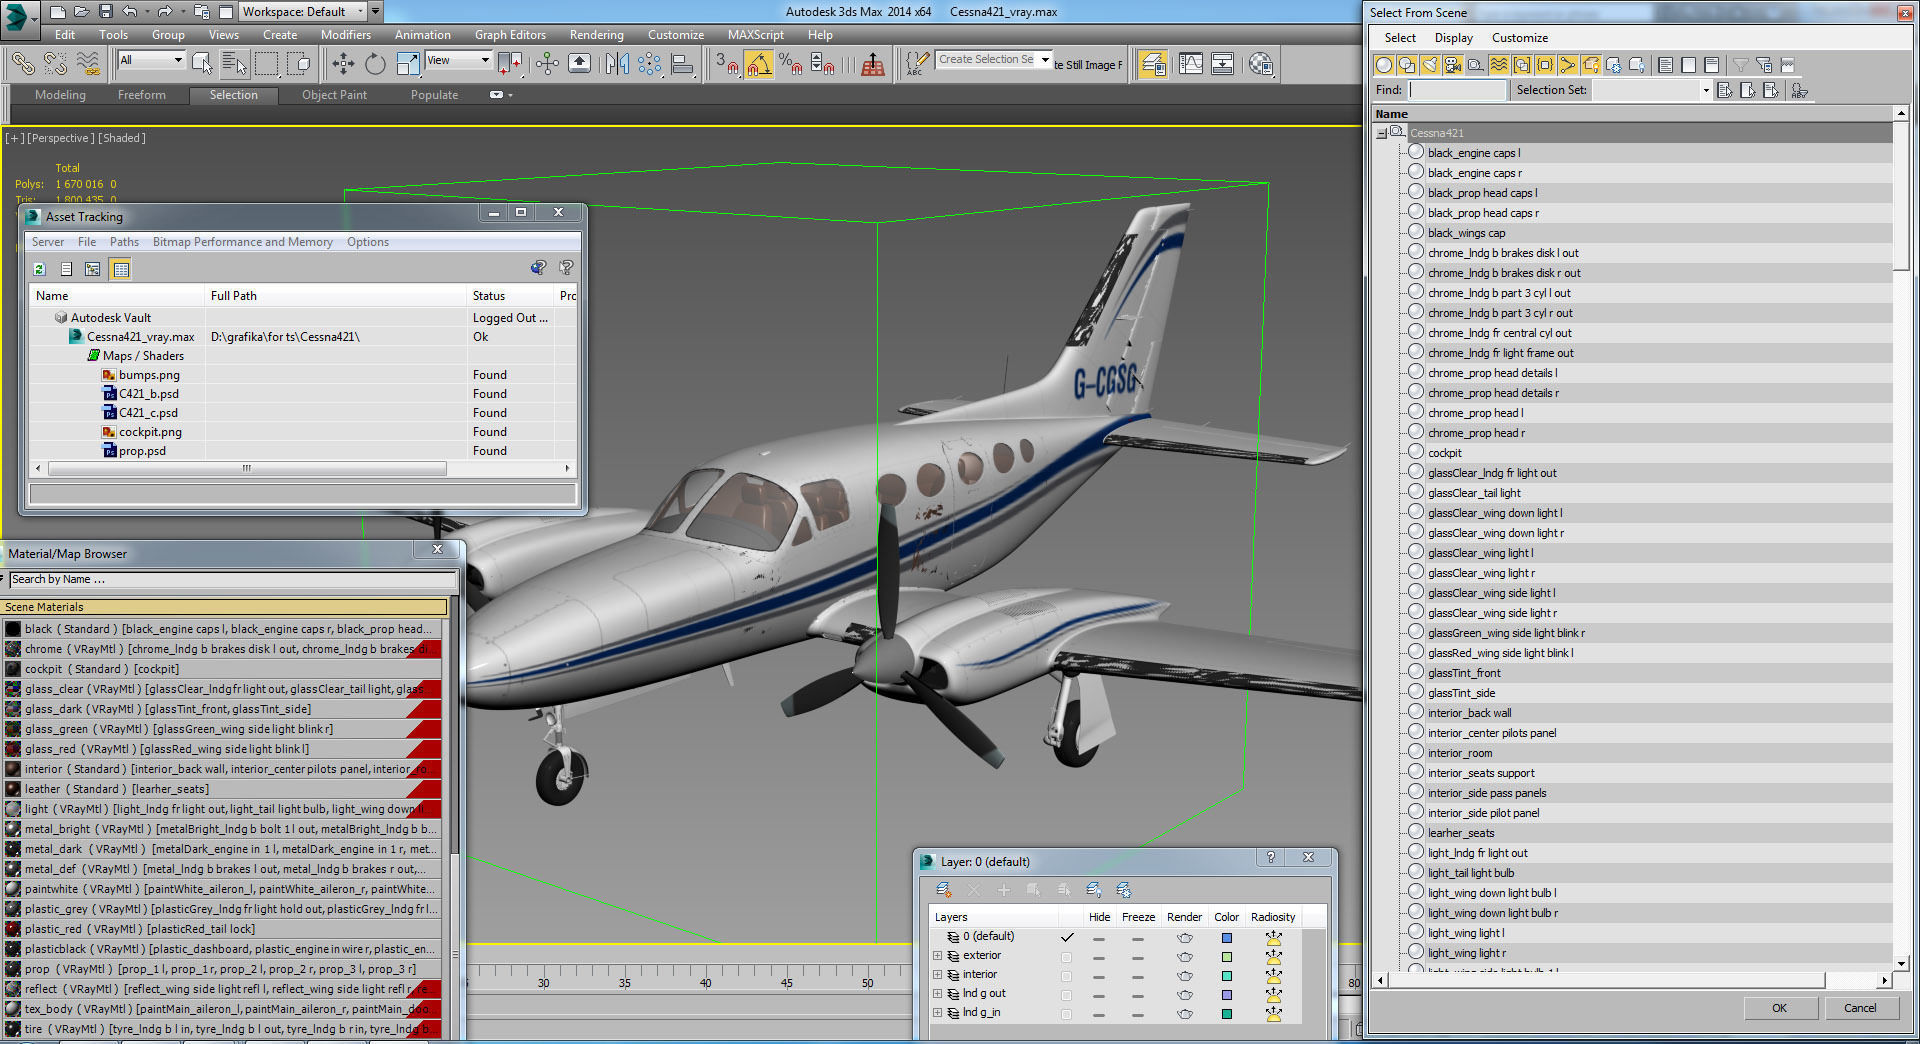
Task: Click Create New Layer icon in Layer dialog
Action: coord(943,890)
